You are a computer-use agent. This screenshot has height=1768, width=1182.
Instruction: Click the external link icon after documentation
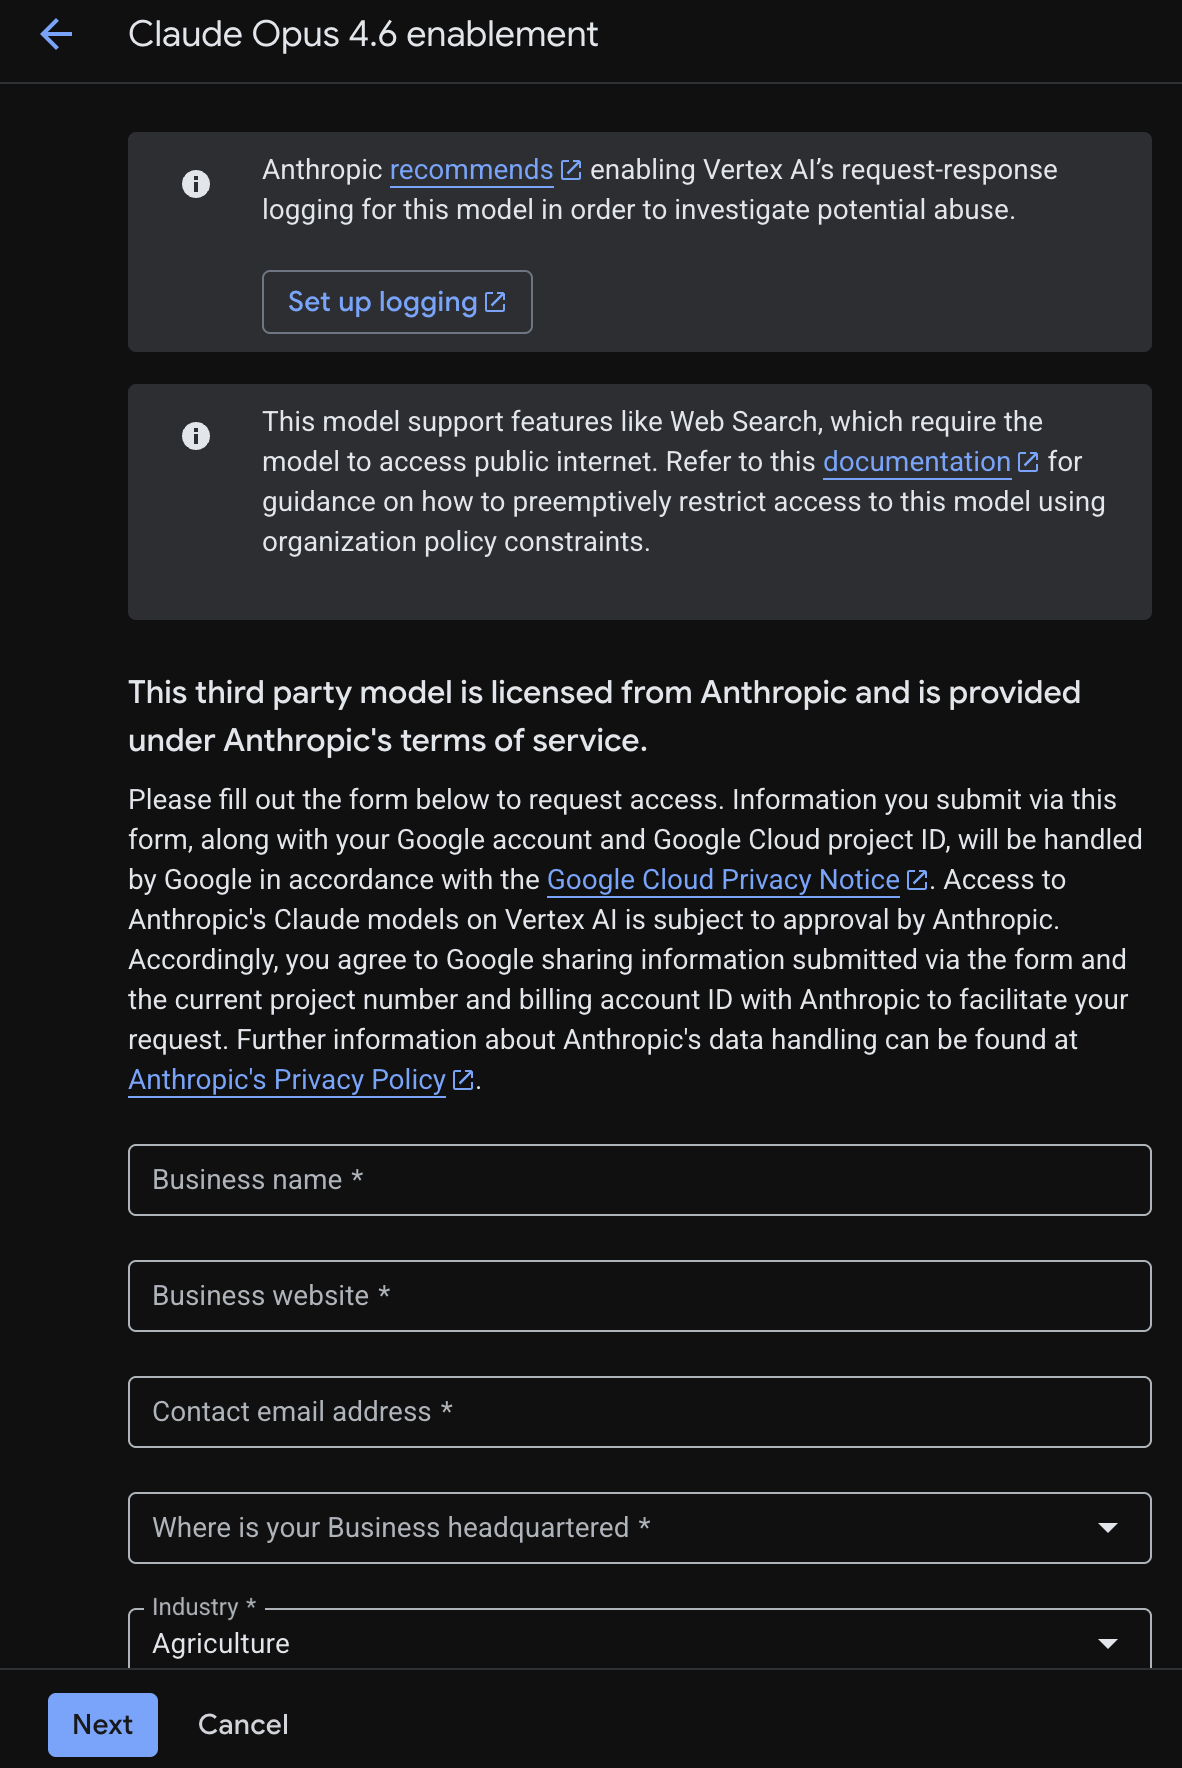(x=1028, y=462)
